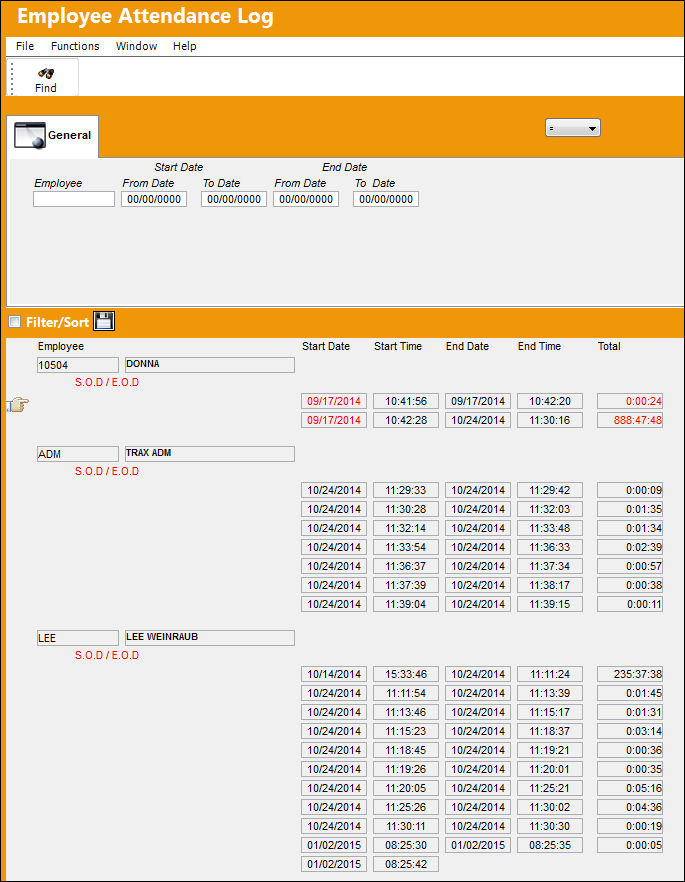Click the End Date column header
Screen dimensions: 685x882
467,346
